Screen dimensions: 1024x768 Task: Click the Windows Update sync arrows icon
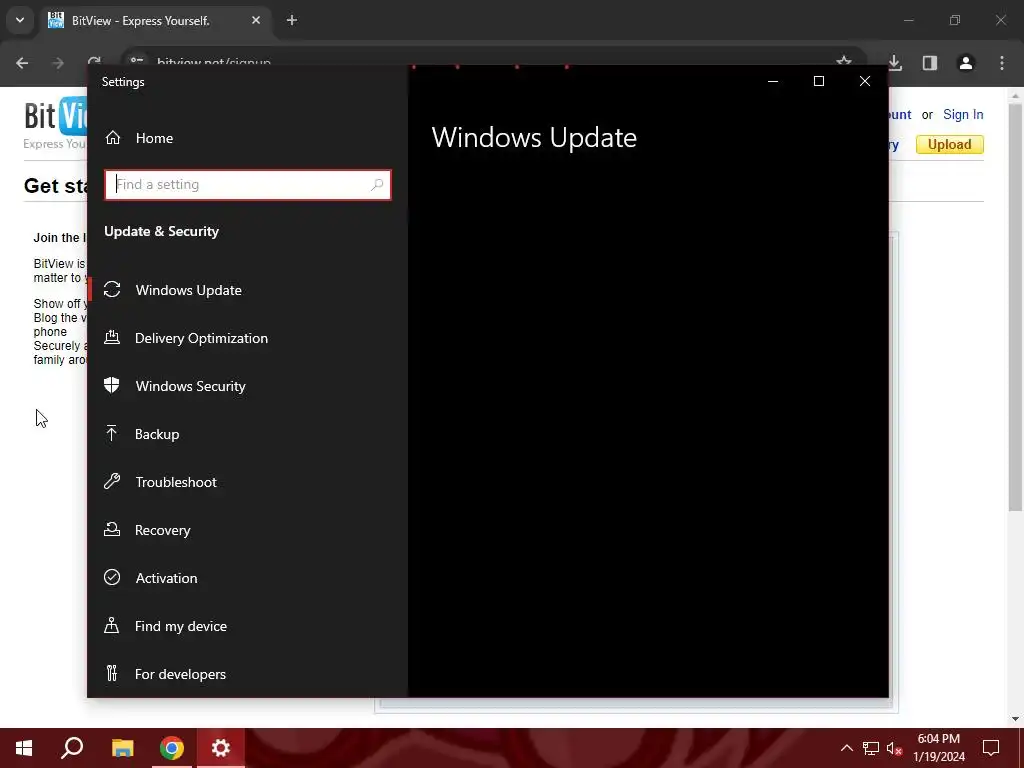(112, 289)
